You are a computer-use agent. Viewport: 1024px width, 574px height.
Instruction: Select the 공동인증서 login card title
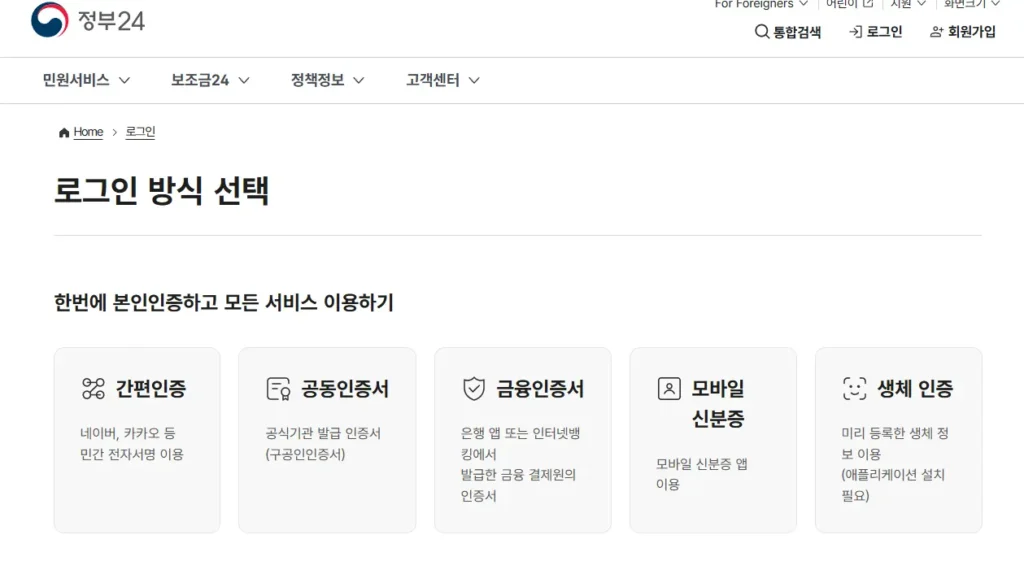[345, 389]
